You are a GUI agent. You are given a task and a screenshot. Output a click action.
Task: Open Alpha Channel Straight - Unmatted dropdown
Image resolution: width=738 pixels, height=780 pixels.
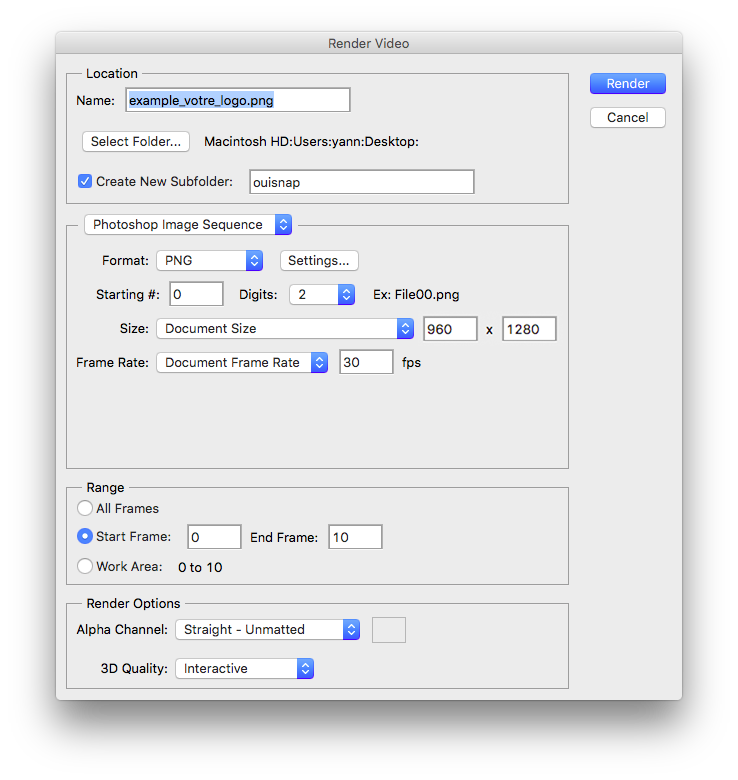pyautogui.click(x=267, y=629)
